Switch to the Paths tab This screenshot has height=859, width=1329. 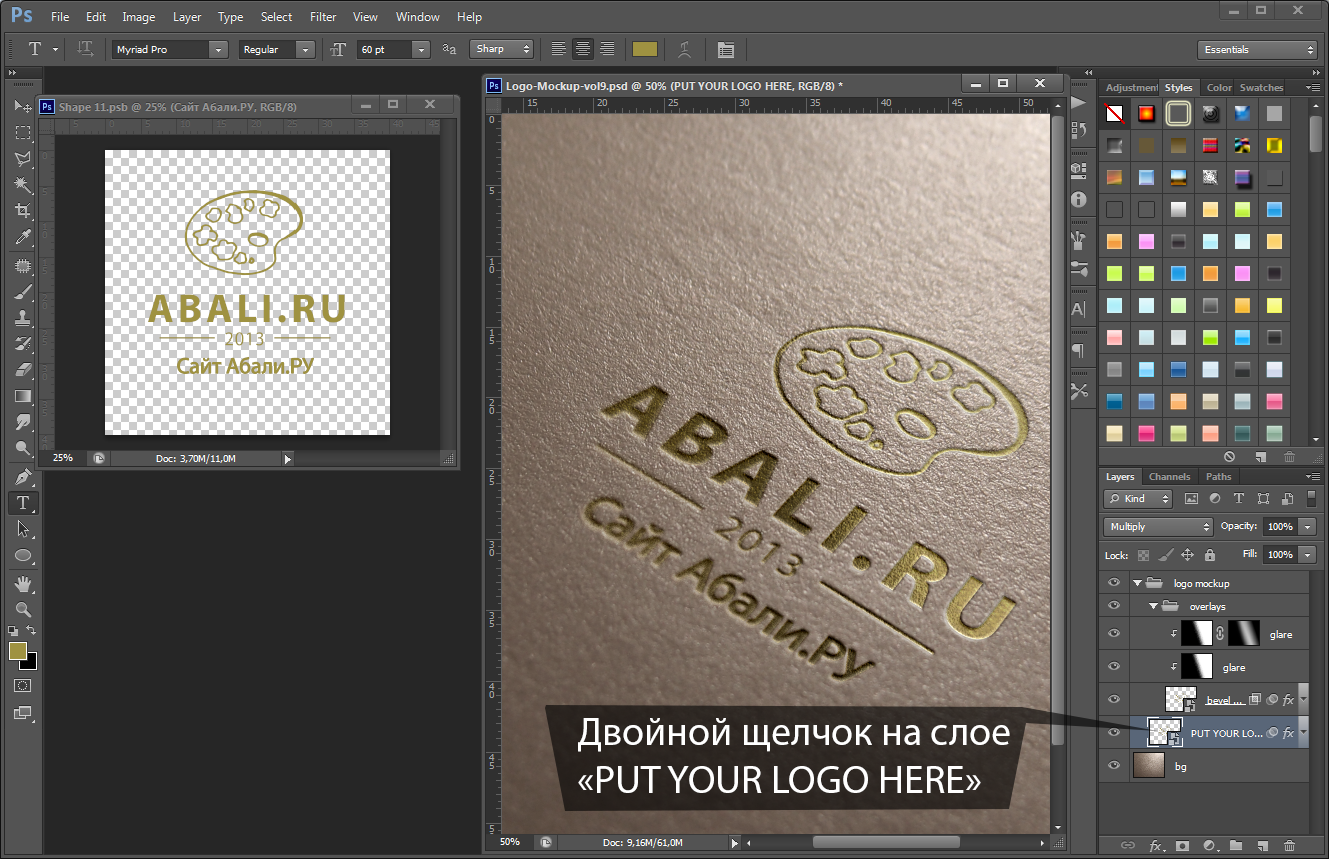1218,477
